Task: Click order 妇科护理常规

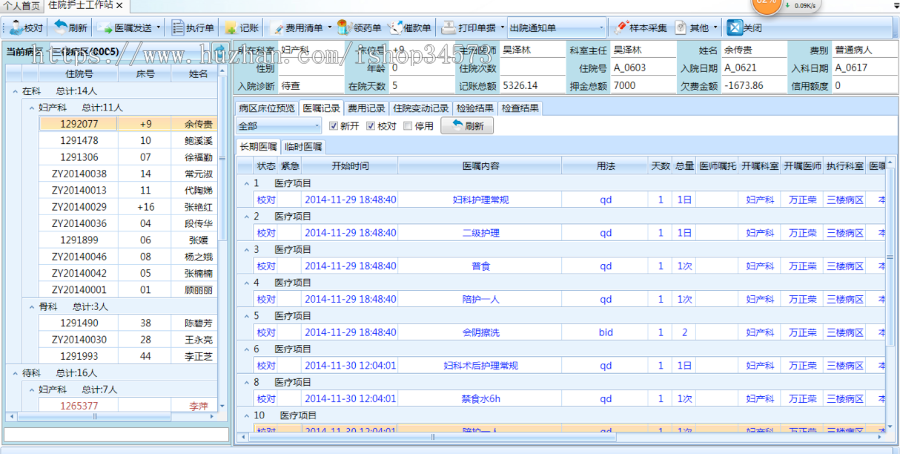Action: click(480, 200)
